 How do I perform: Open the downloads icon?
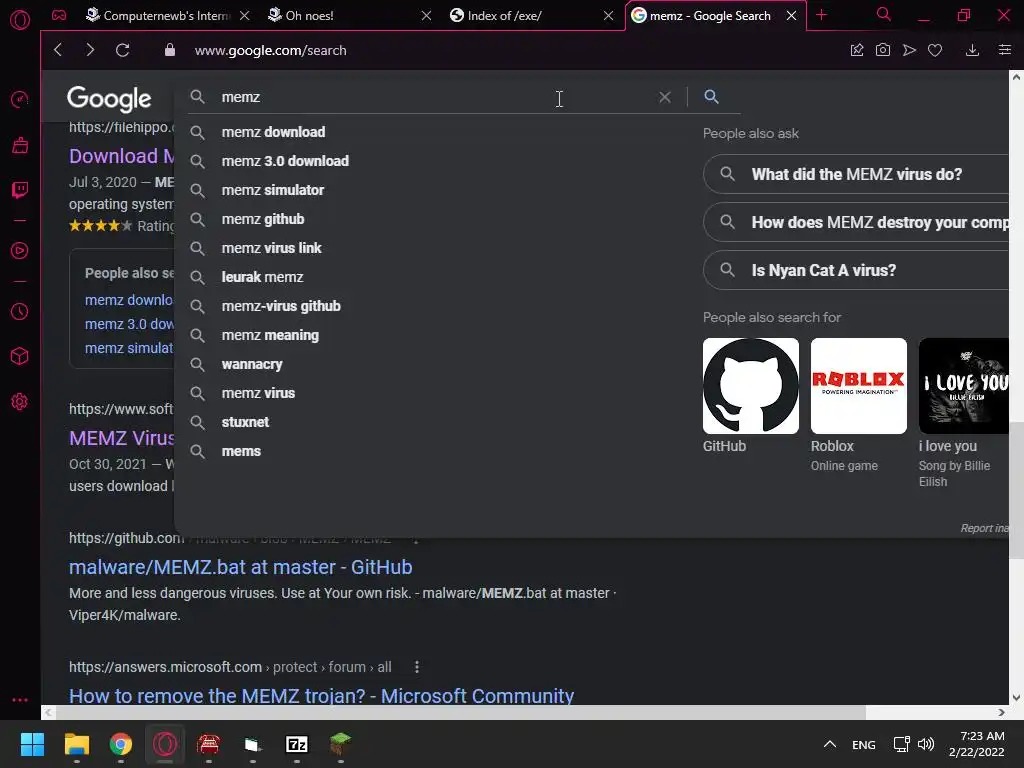(x=972, y=50)
